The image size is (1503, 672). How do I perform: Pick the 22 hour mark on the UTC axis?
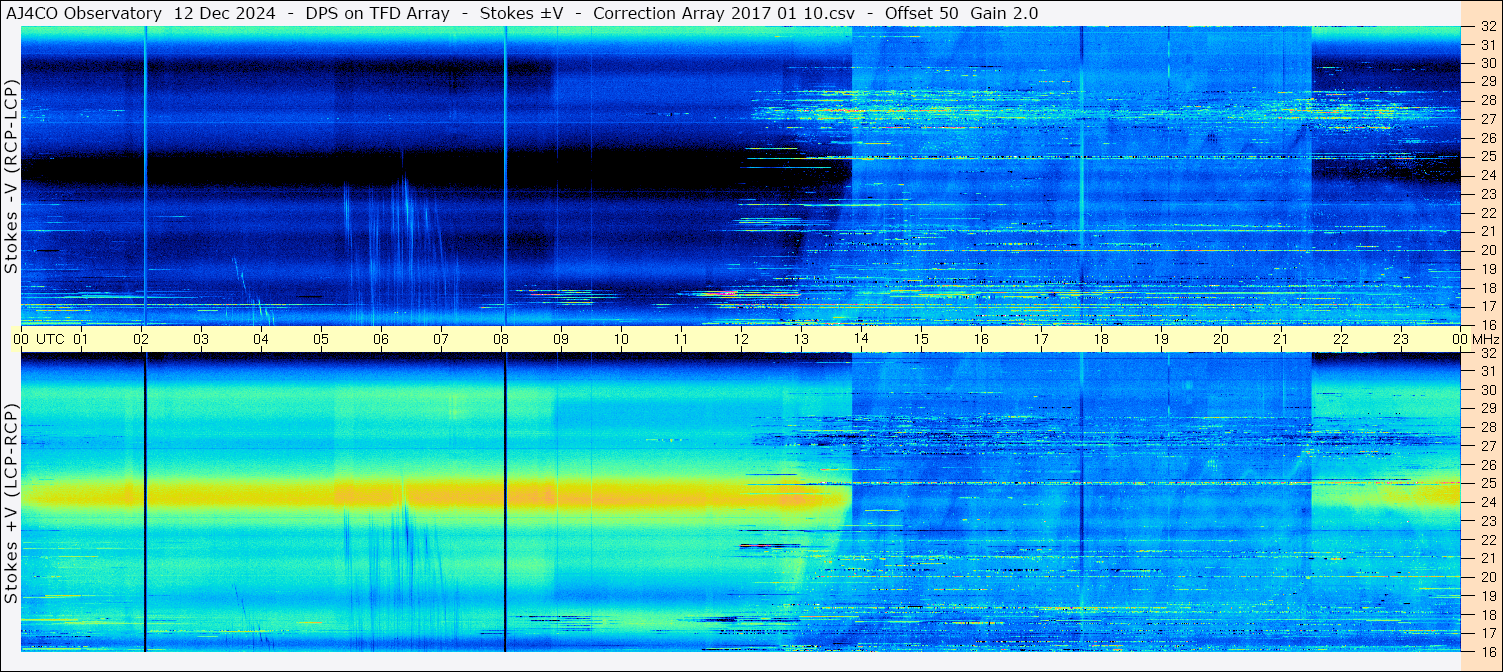click(1341, 339)
